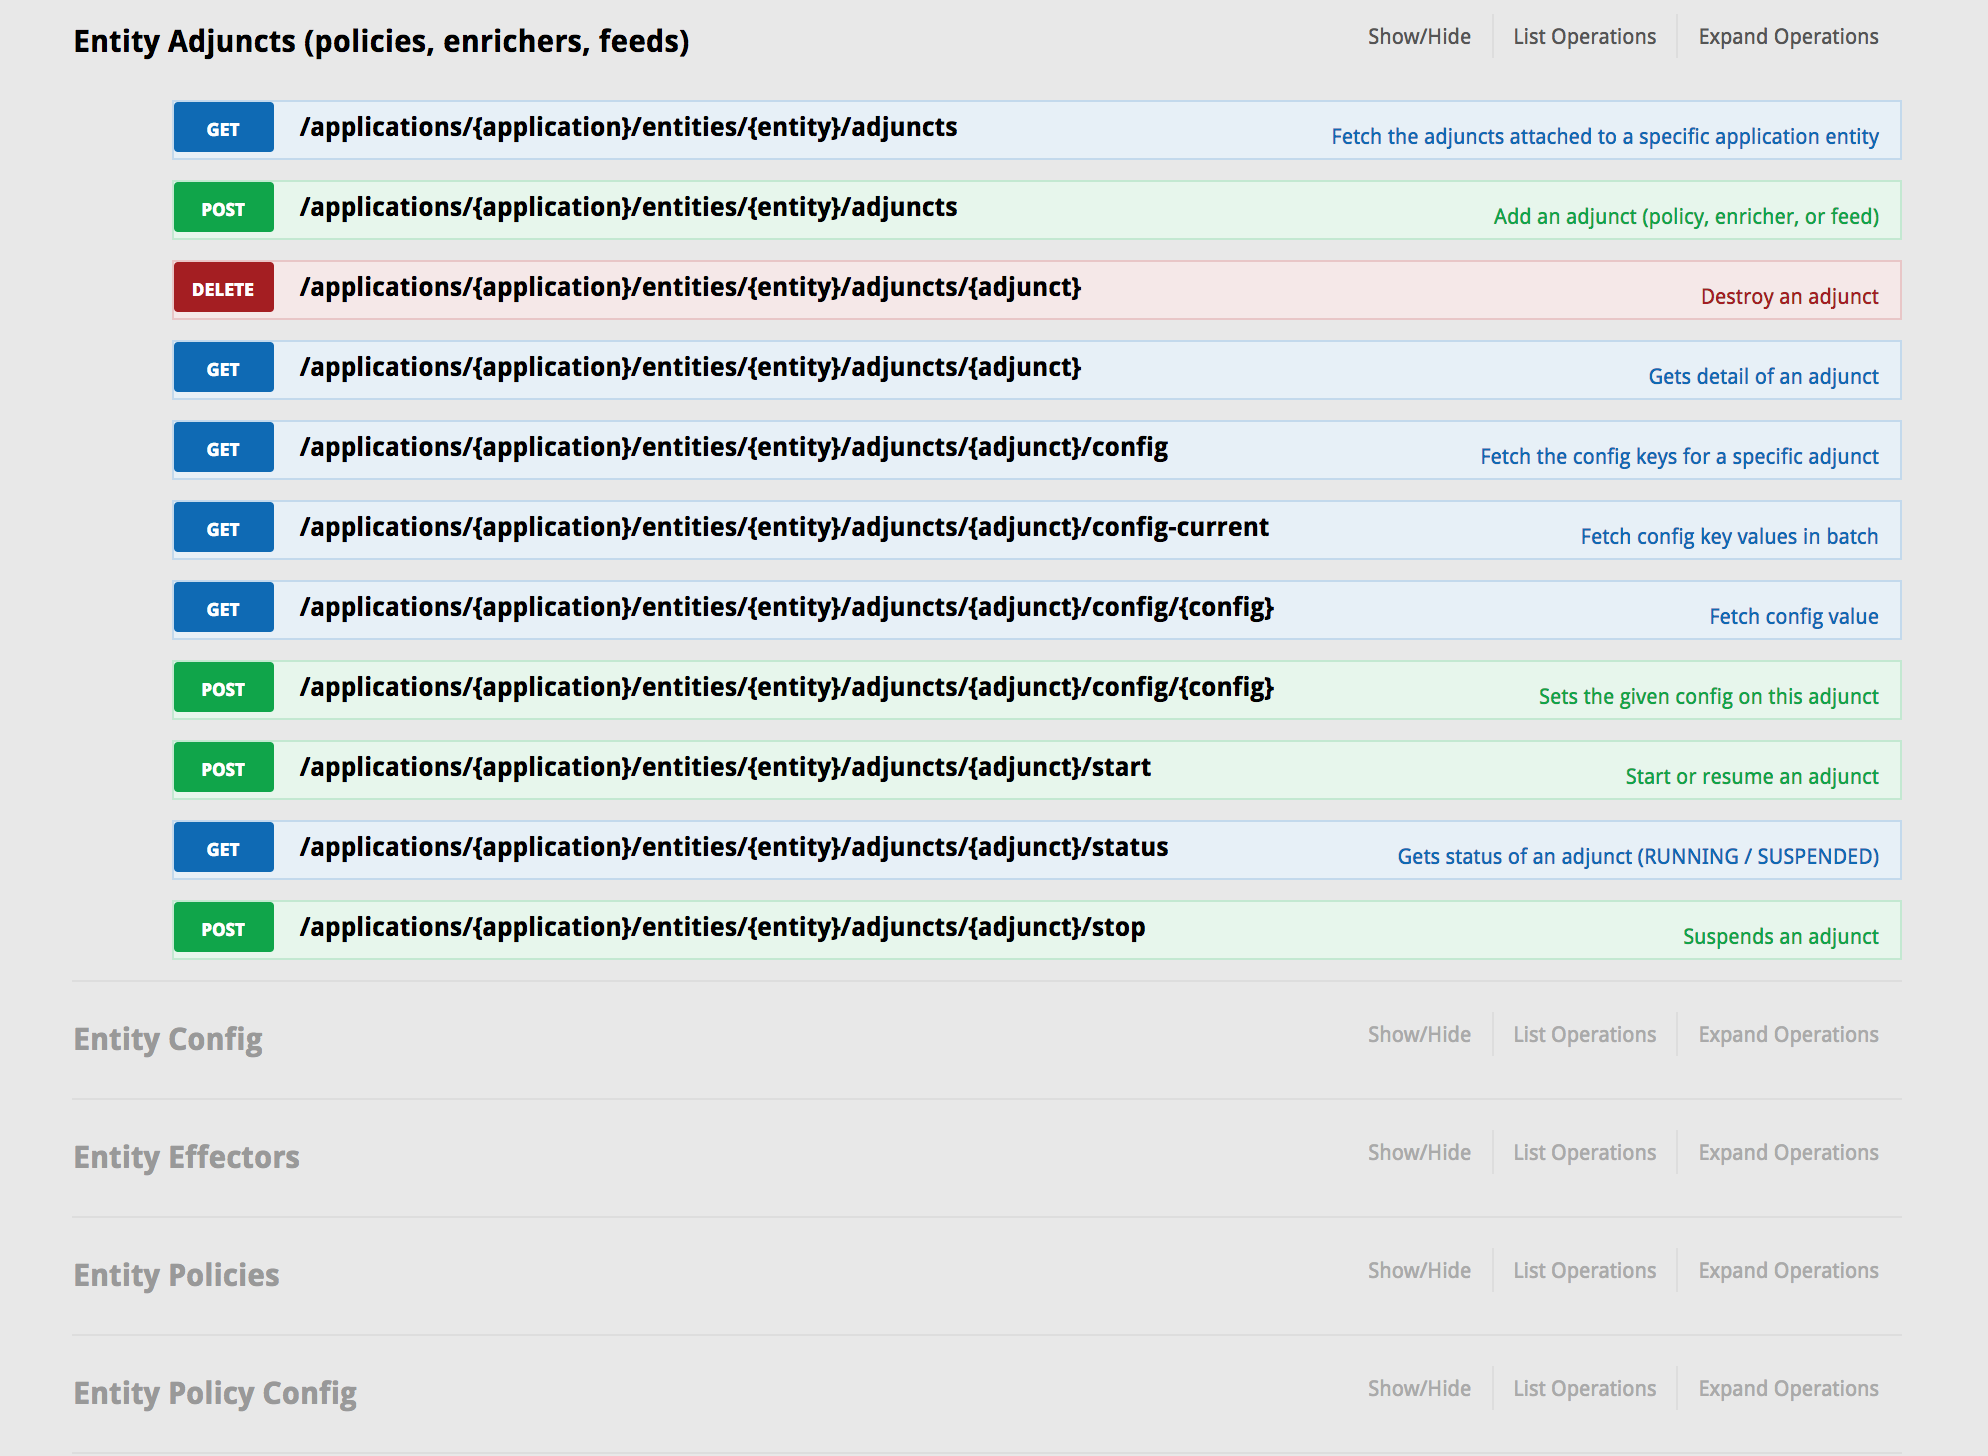This screenshot has height=1456, width=1988.
Task: Toggle Show/Hide for Entity Config section
Action: 1418,1035
